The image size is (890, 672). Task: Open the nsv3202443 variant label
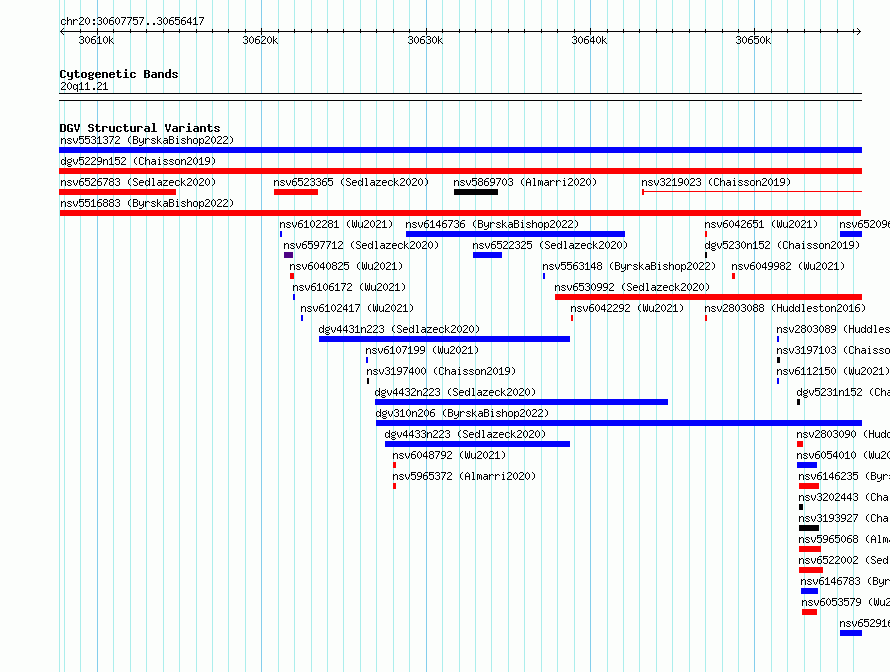pos(843,497)
